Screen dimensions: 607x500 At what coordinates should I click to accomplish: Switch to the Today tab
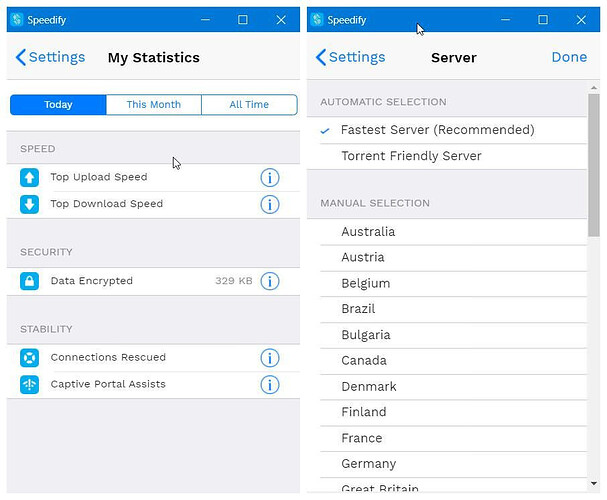pyautogui.click(x=58, y=104)
